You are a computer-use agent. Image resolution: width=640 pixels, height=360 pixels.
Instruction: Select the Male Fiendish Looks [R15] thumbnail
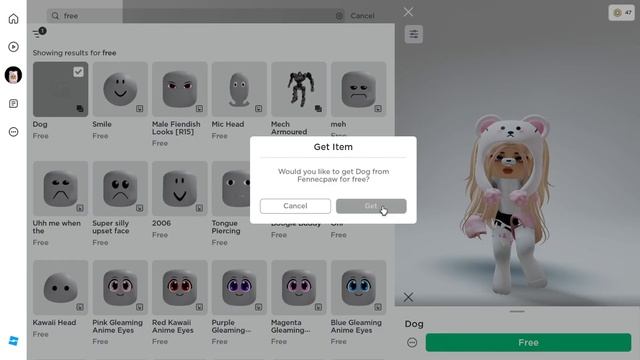[x=180, y=89]
